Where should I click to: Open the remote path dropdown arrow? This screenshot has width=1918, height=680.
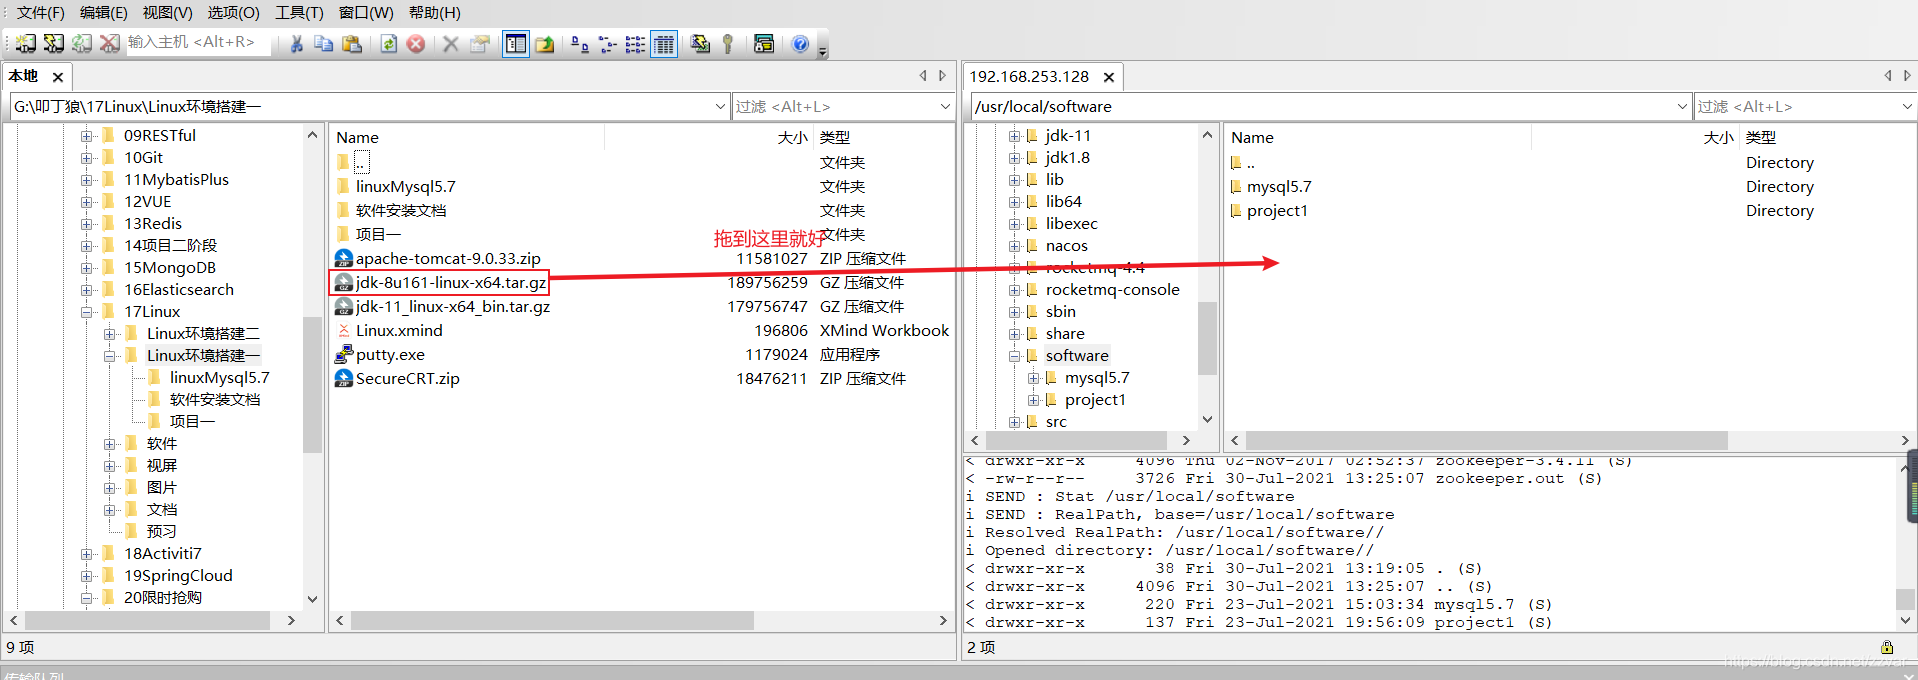click(x=1682, y=106)
